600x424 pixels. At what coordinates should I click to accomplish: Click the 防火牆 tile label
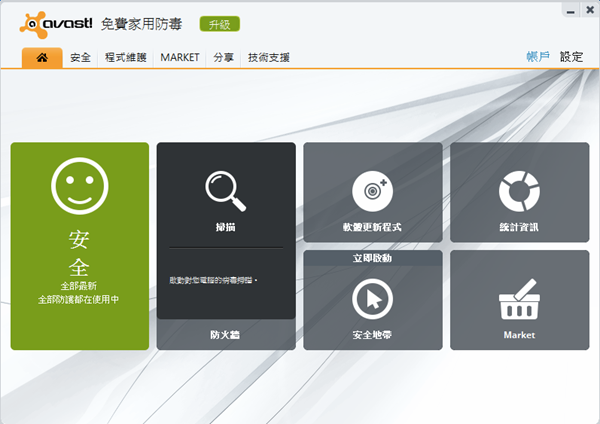225,335
